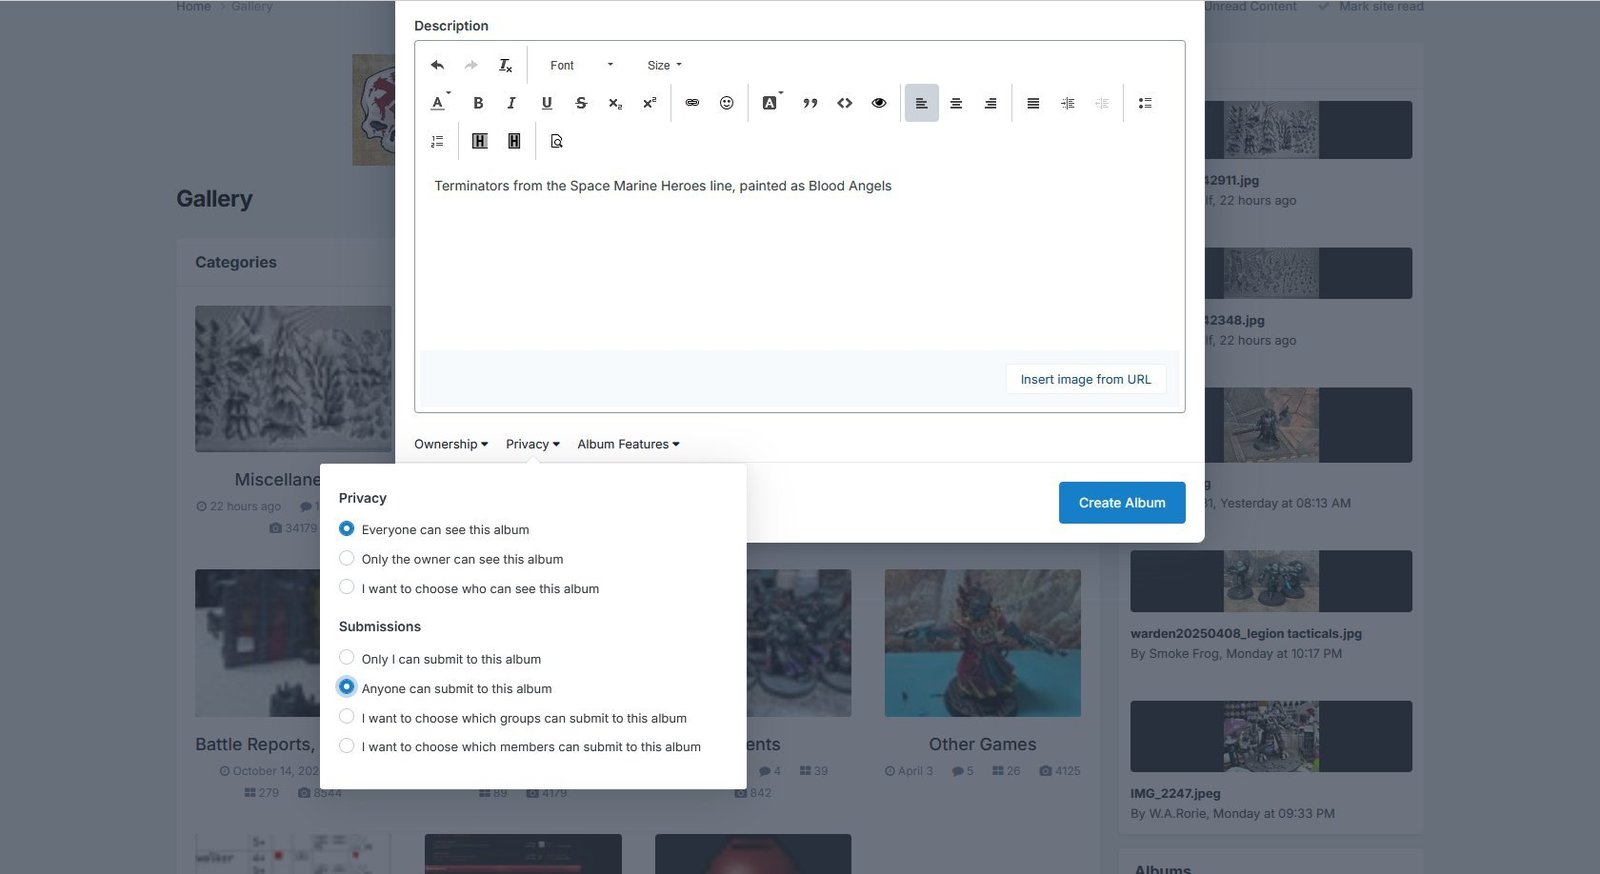Screen dimensions: 1600x874
Task: Select Only I can submit to this album
Action: click(346, 658)
